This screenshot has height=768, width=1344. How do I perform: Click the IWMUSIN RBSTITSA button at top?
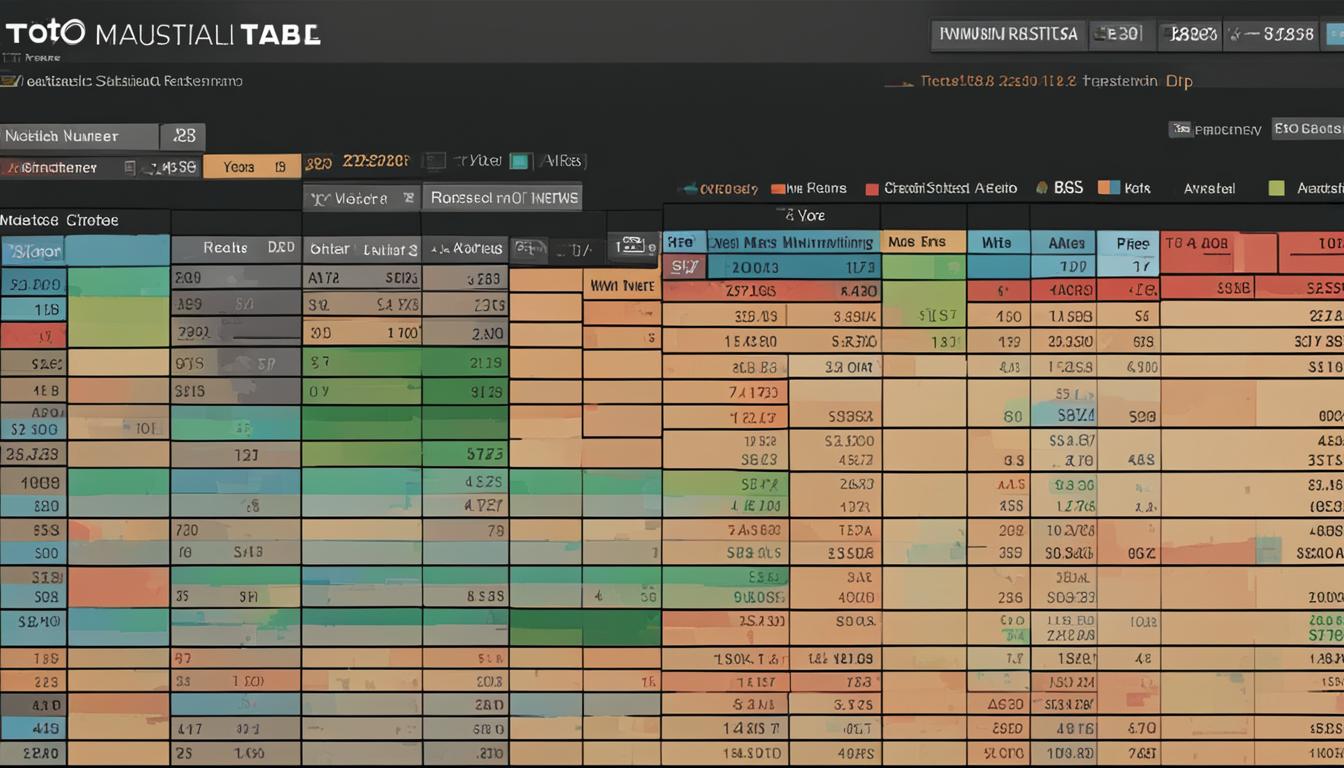(1008, 34)
